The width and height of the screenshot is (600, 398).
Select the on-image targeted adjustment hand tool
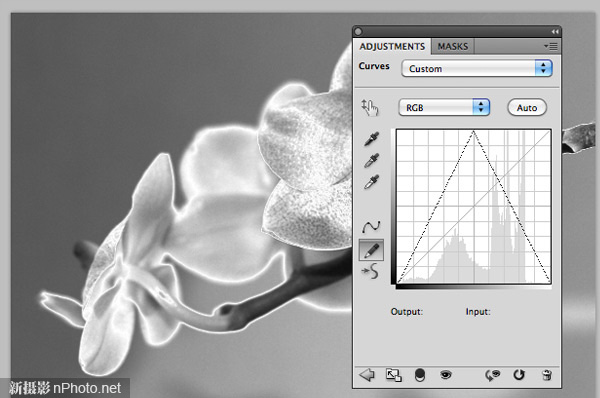tap(370, 108)
